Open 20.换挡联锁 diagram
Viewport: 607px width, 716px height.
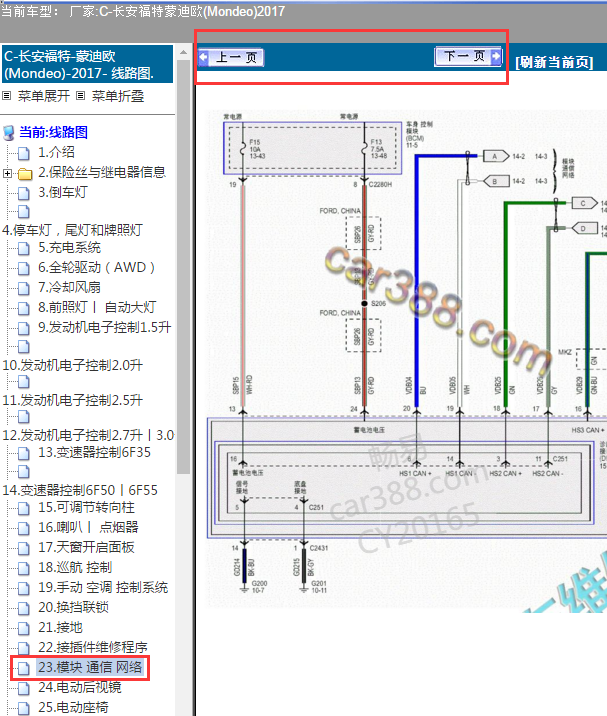74,607
